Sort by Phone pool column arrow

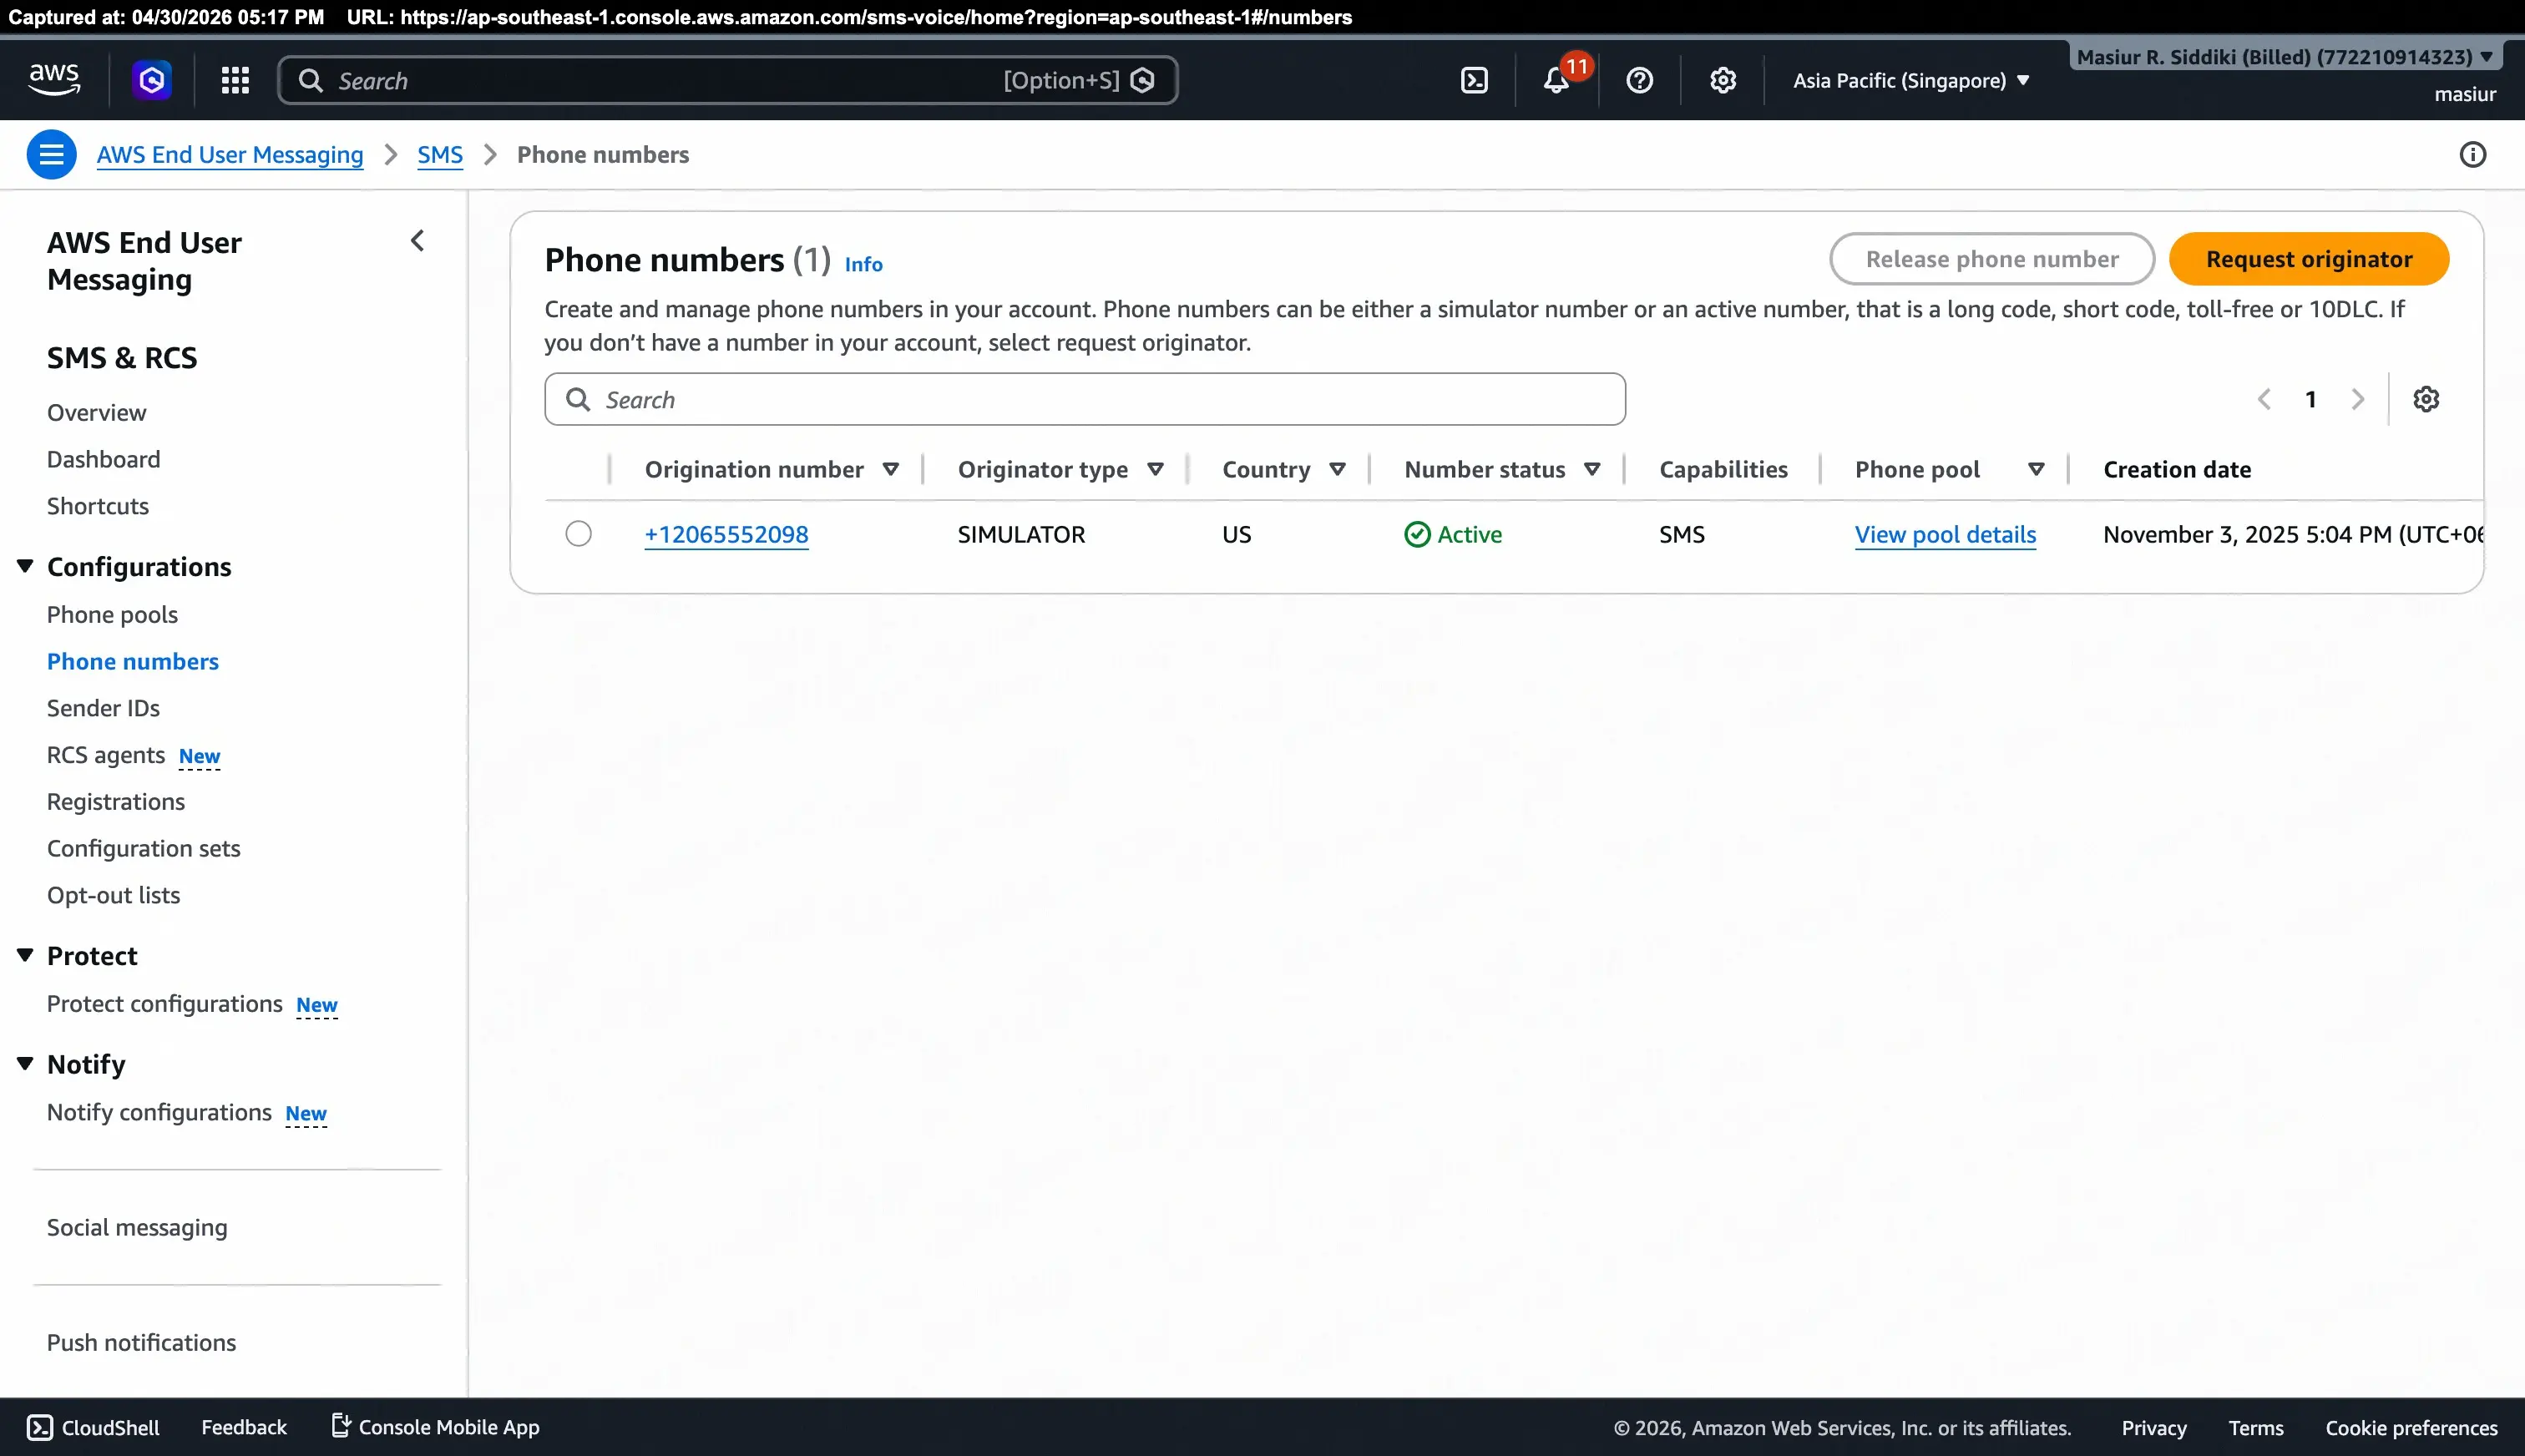2036,469
